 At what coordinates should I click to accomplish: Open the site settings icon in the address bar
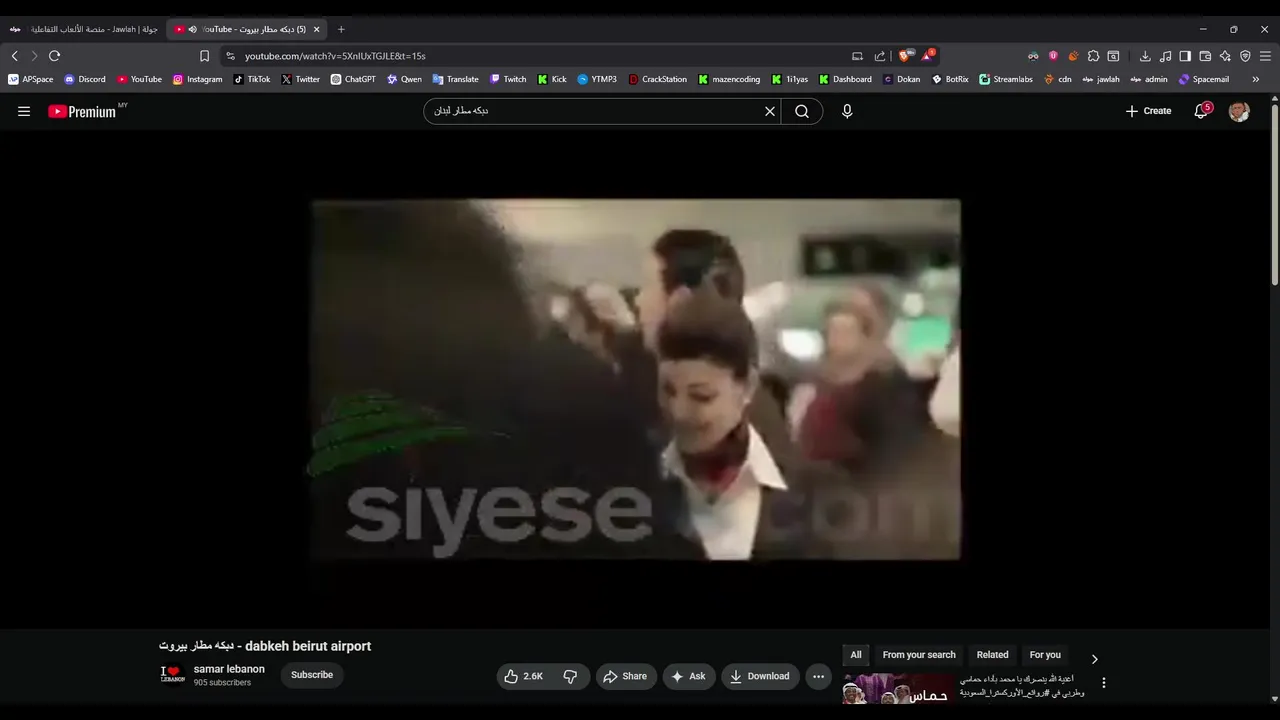(x=230, y=56)
